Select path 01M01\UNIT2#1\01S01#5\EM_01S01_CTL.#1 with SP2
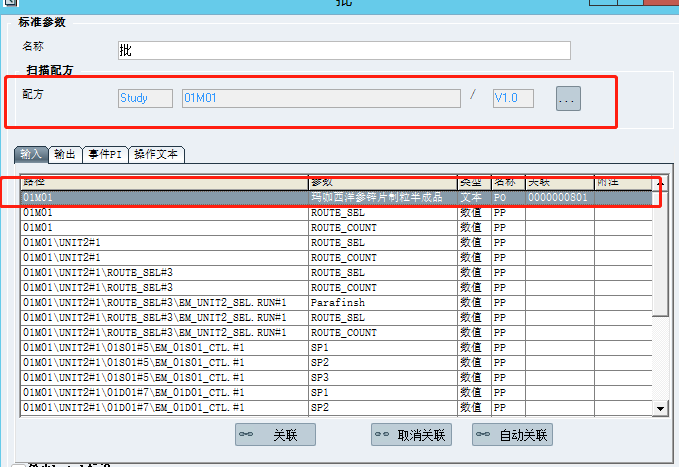 pos(336,363)
